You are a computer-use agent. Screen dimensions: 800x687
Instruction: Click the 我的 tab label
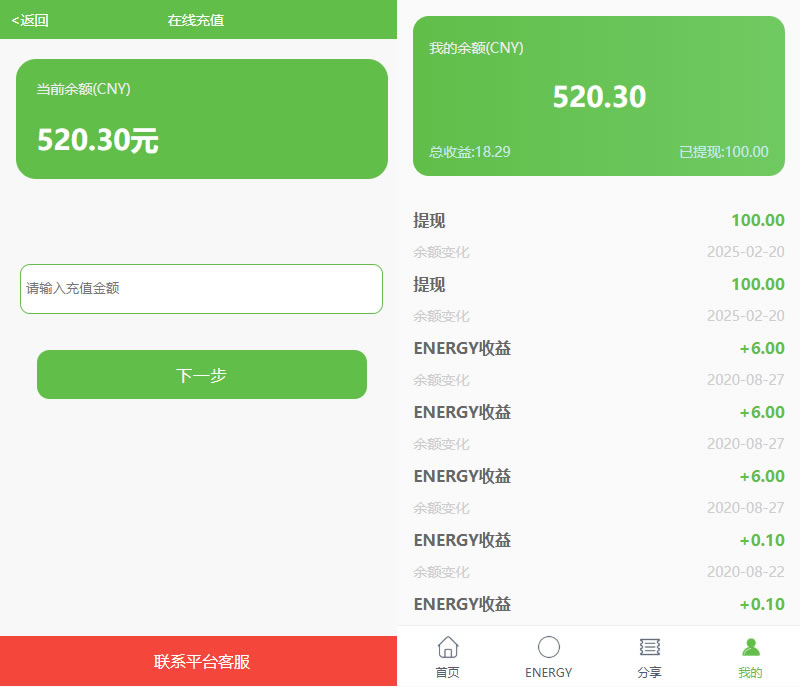pos(751,672)
